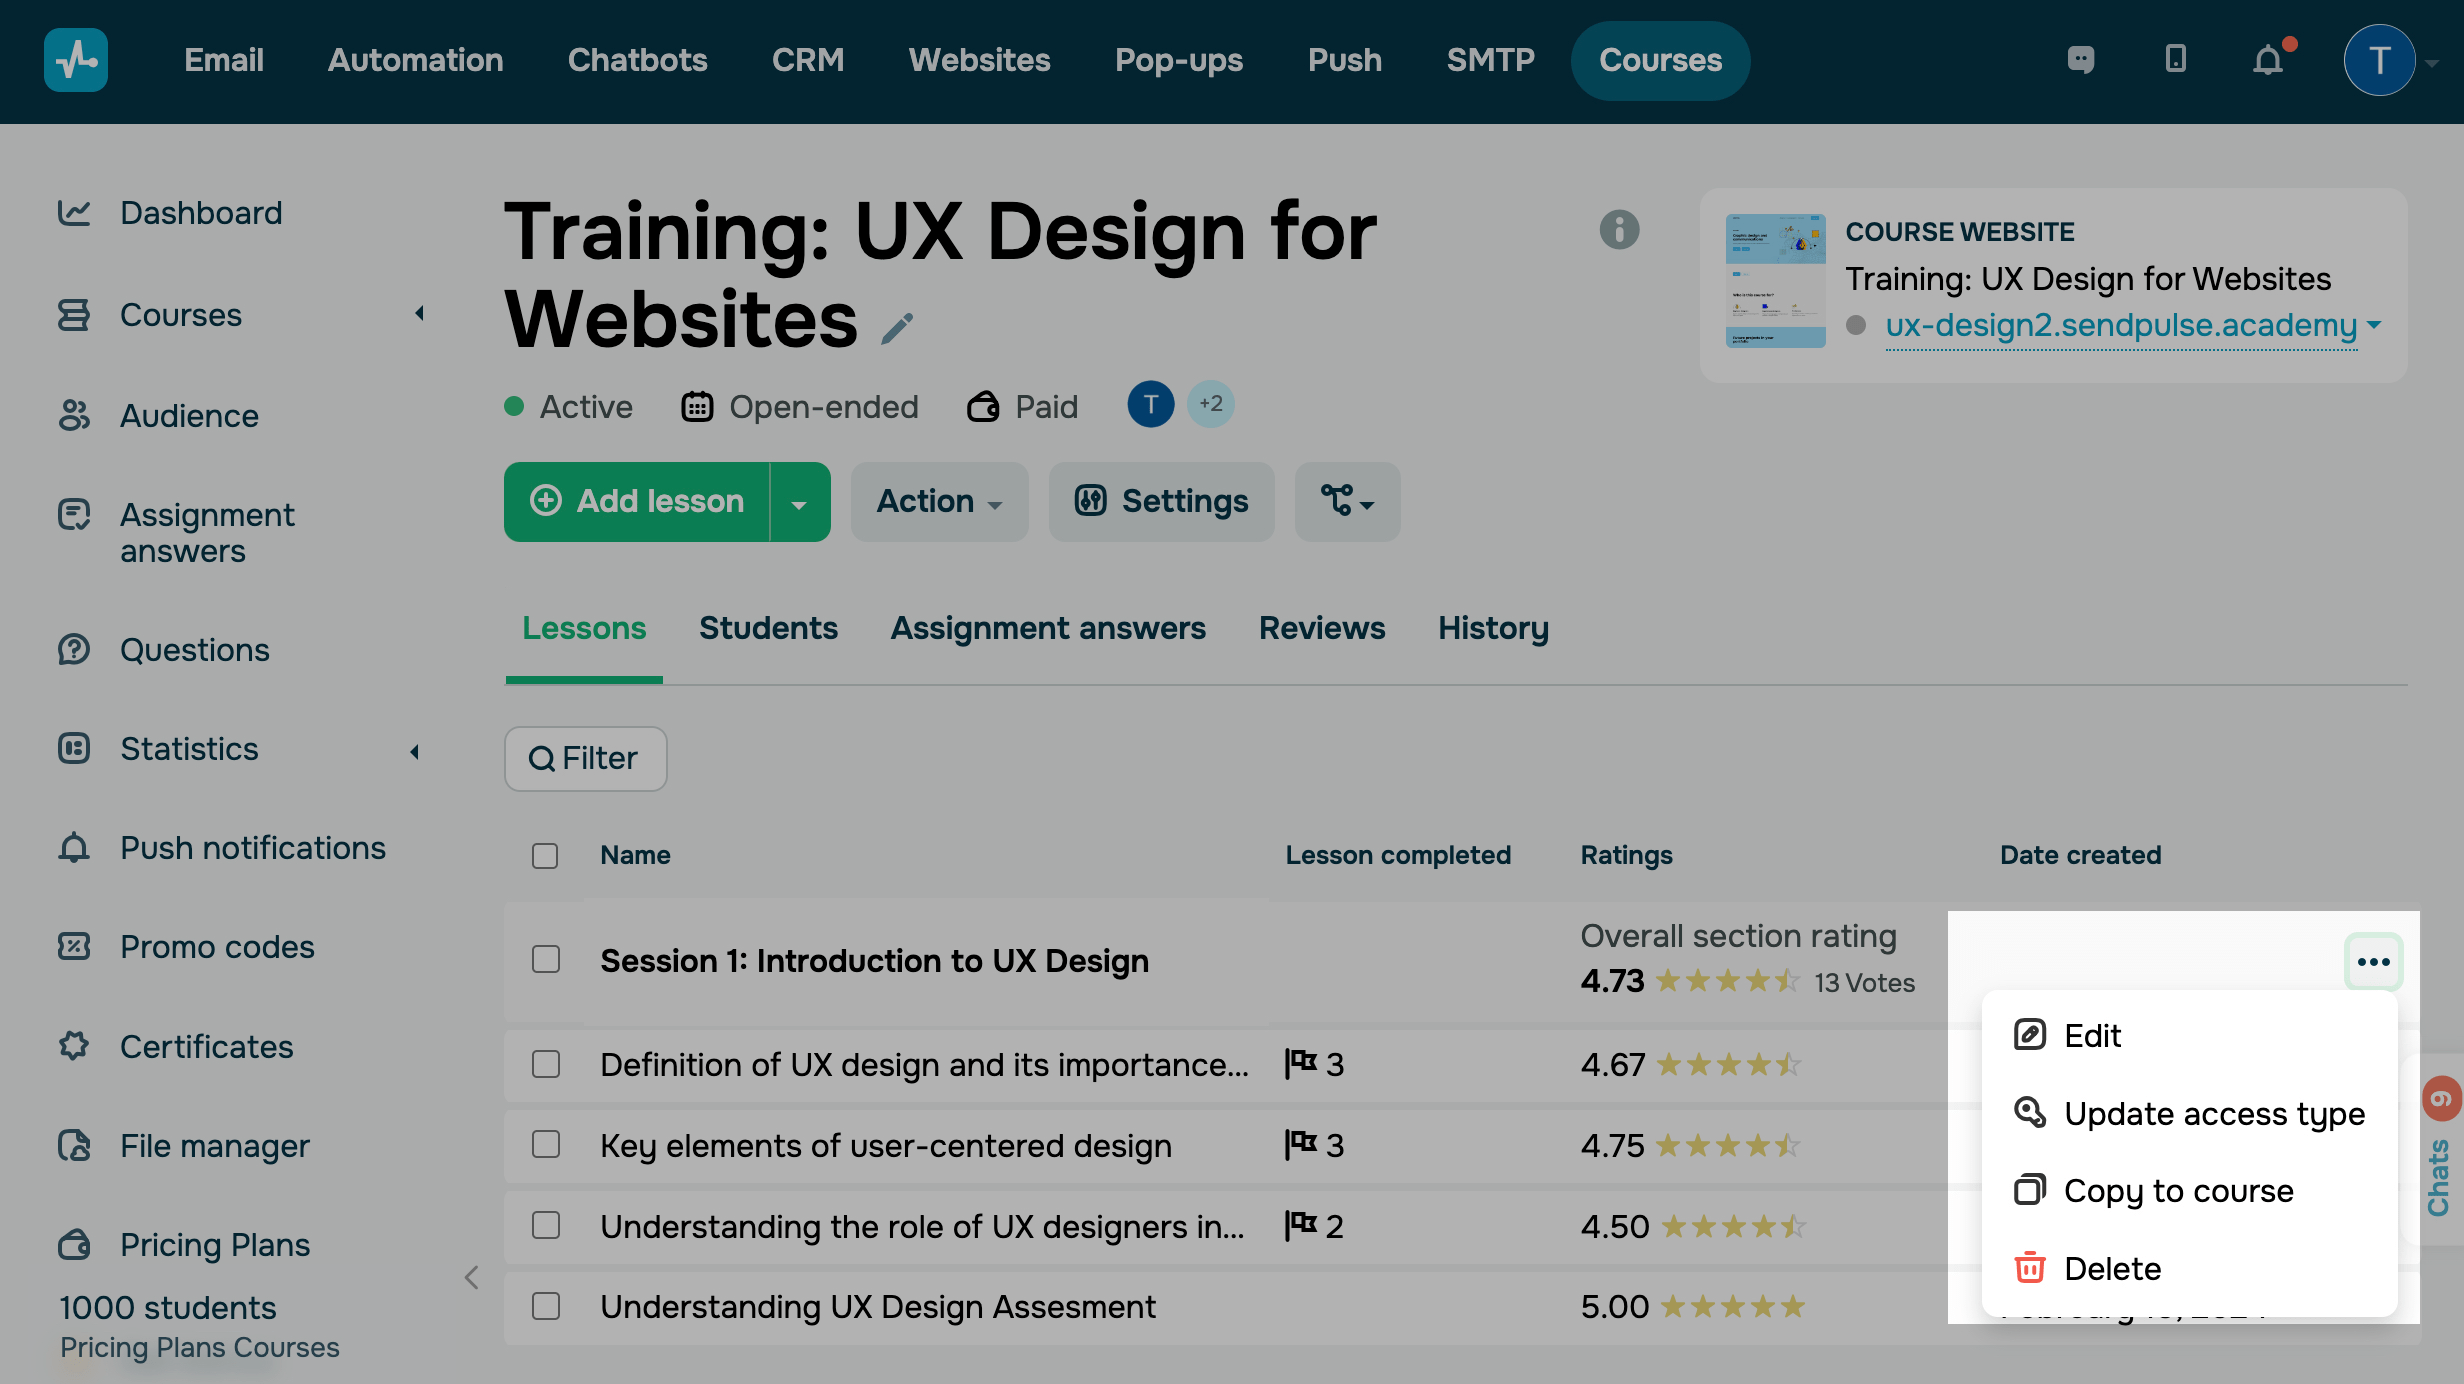The width and height of the screenshot is (2464, 1384).
Task: Click the pencil icon beside course title
Action: (897, 327)
